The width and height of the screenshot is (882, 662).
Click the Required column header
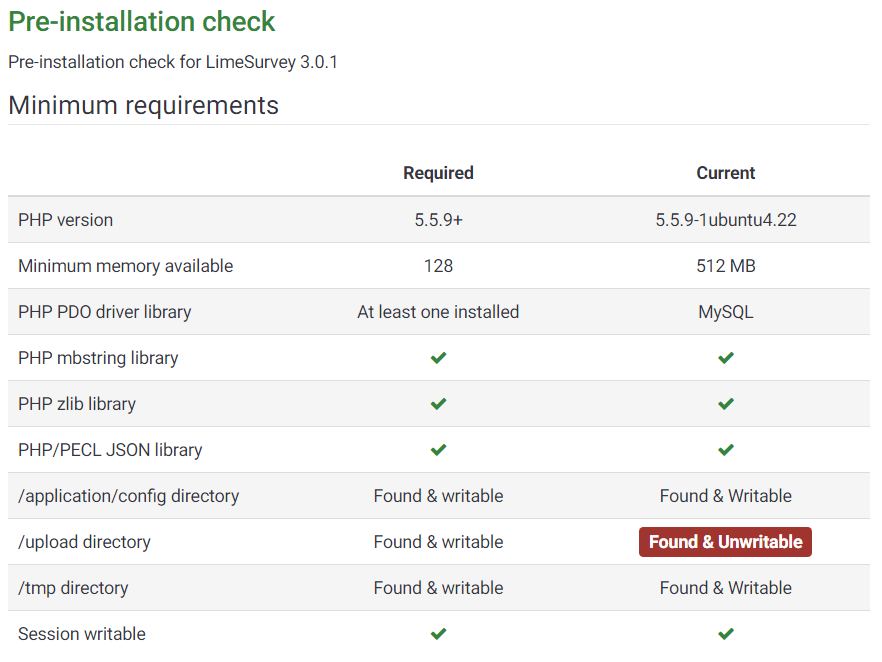click(438, 173)
